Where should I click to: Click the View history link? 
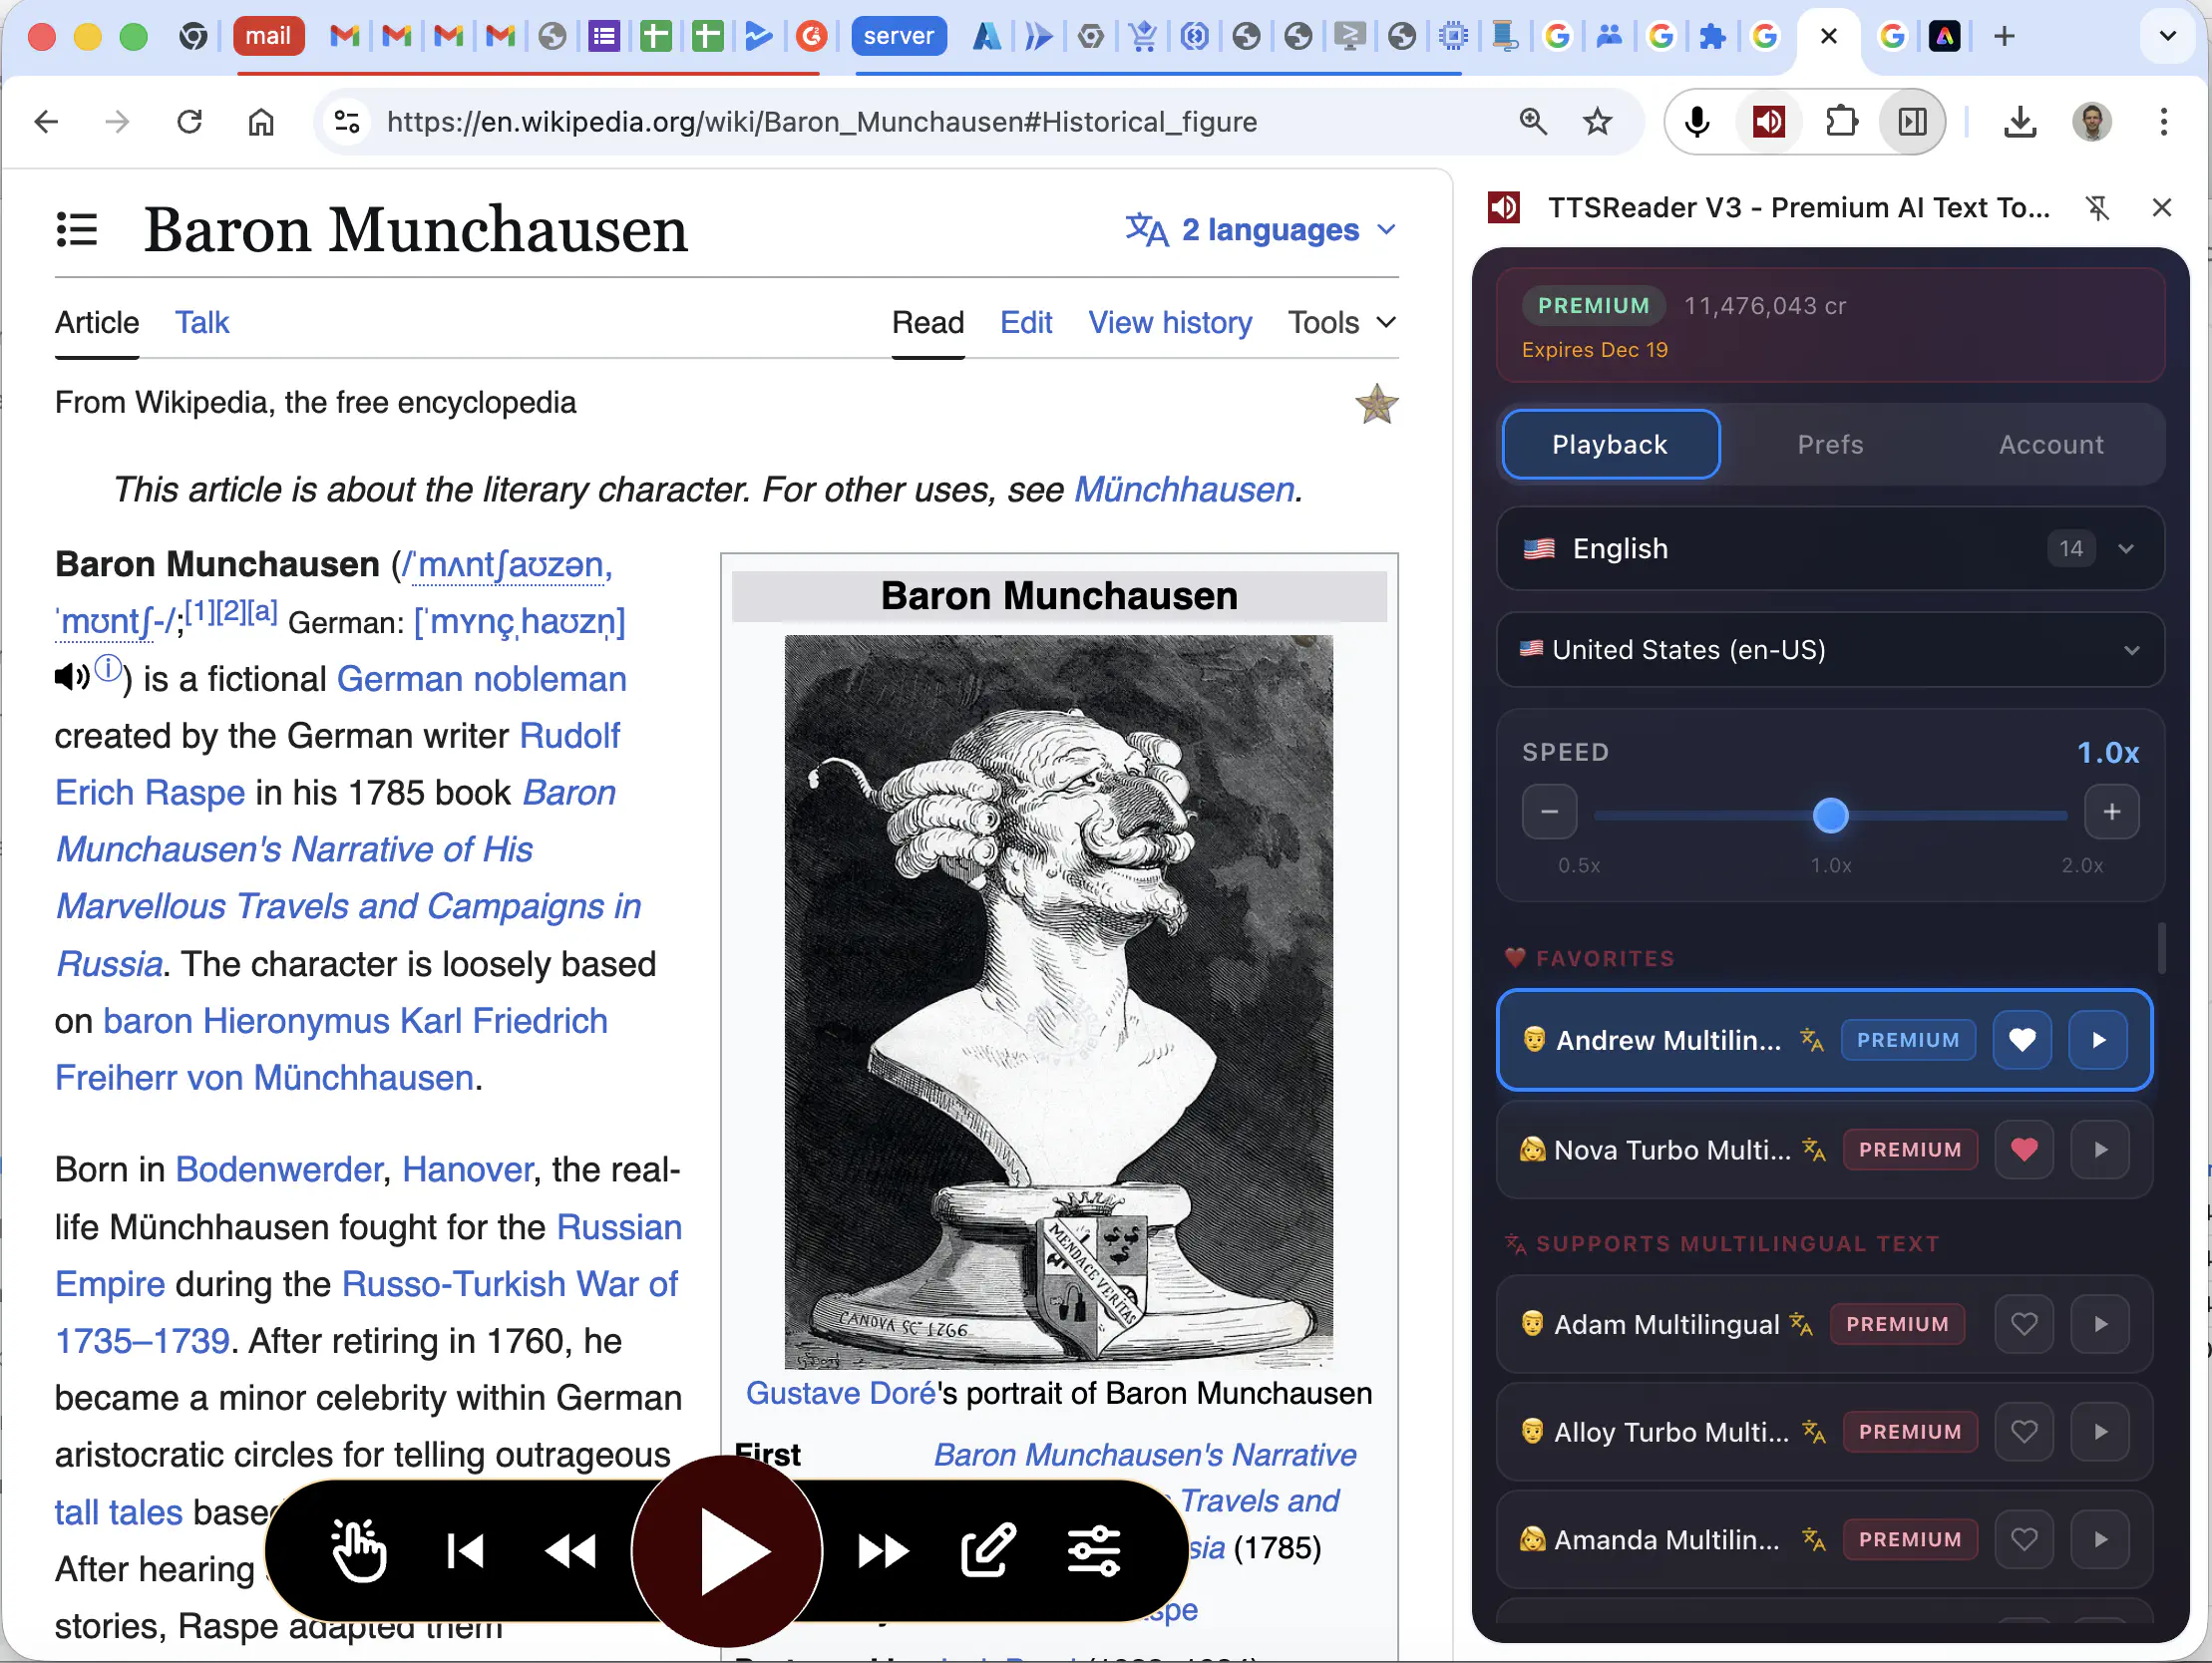click(1169, 322)
